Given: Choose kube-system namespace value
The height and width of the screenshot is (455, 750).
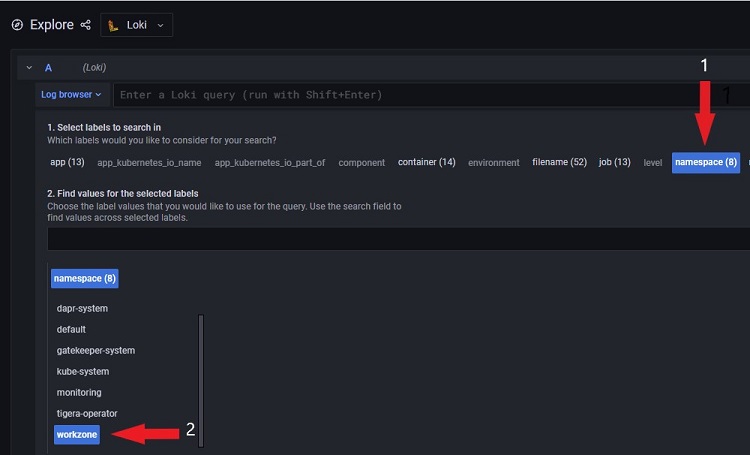Looking at the screenshot, I should click(82, 371).
